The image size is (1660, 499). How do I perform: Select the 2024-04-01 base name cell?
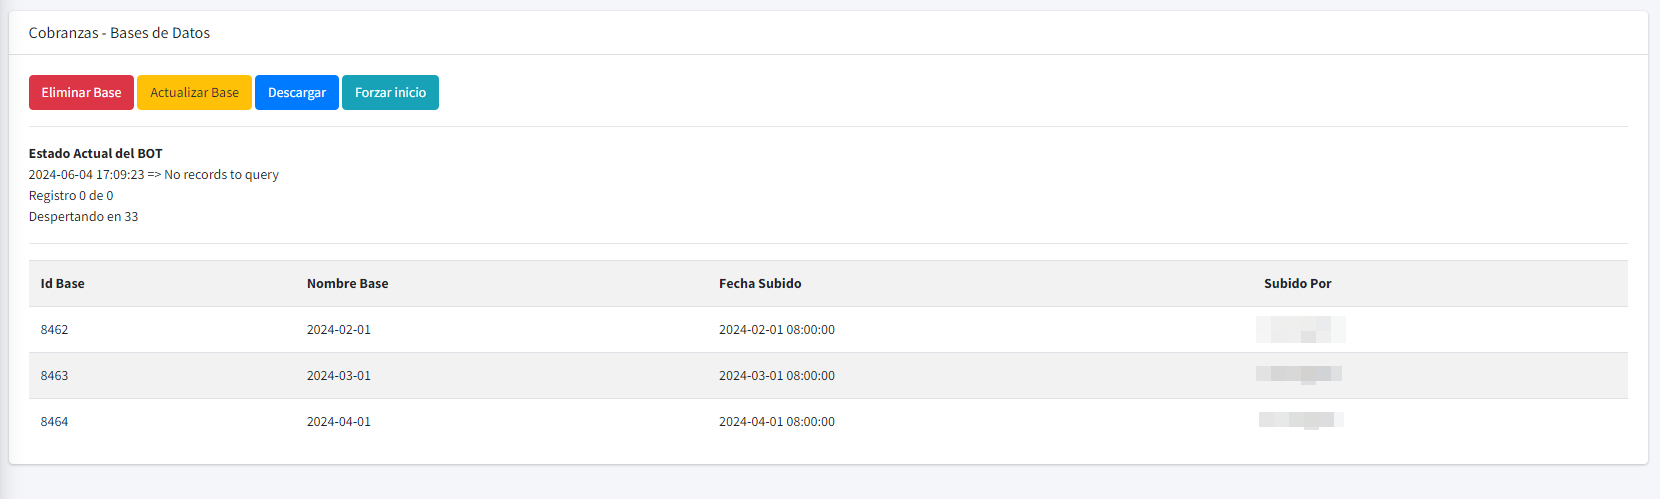tap(338, 422)
